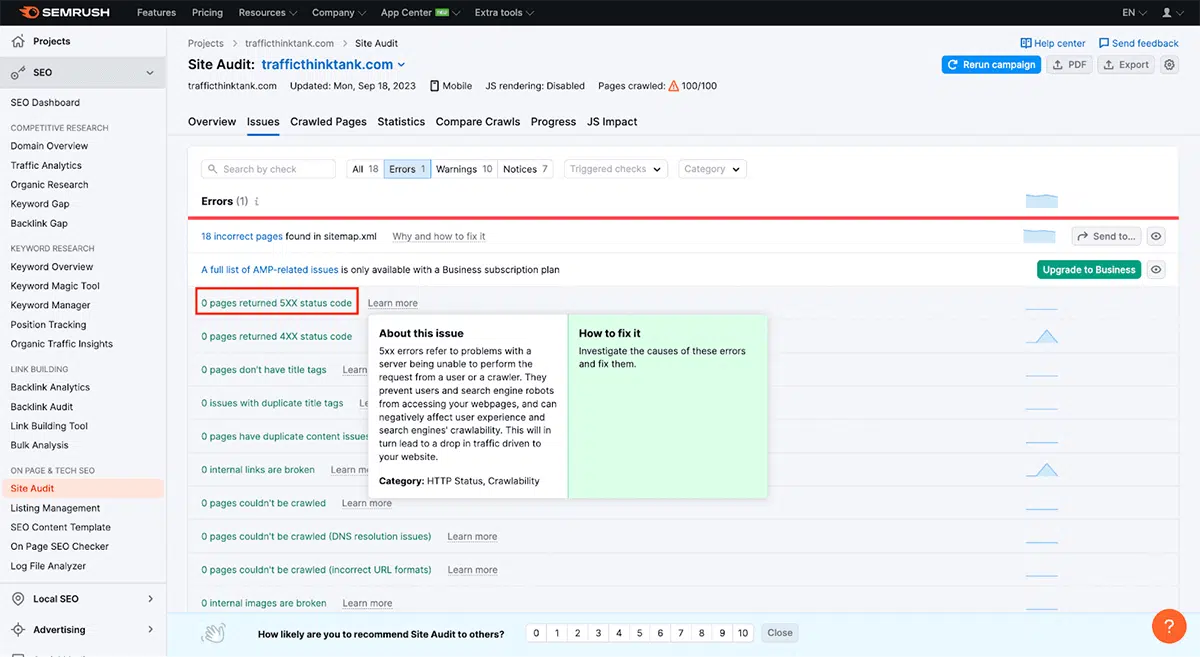Screen dimensions: 1200x657
Task: Open Keyword Magic Tool in sidebar
Action: [x=55, y=286]
